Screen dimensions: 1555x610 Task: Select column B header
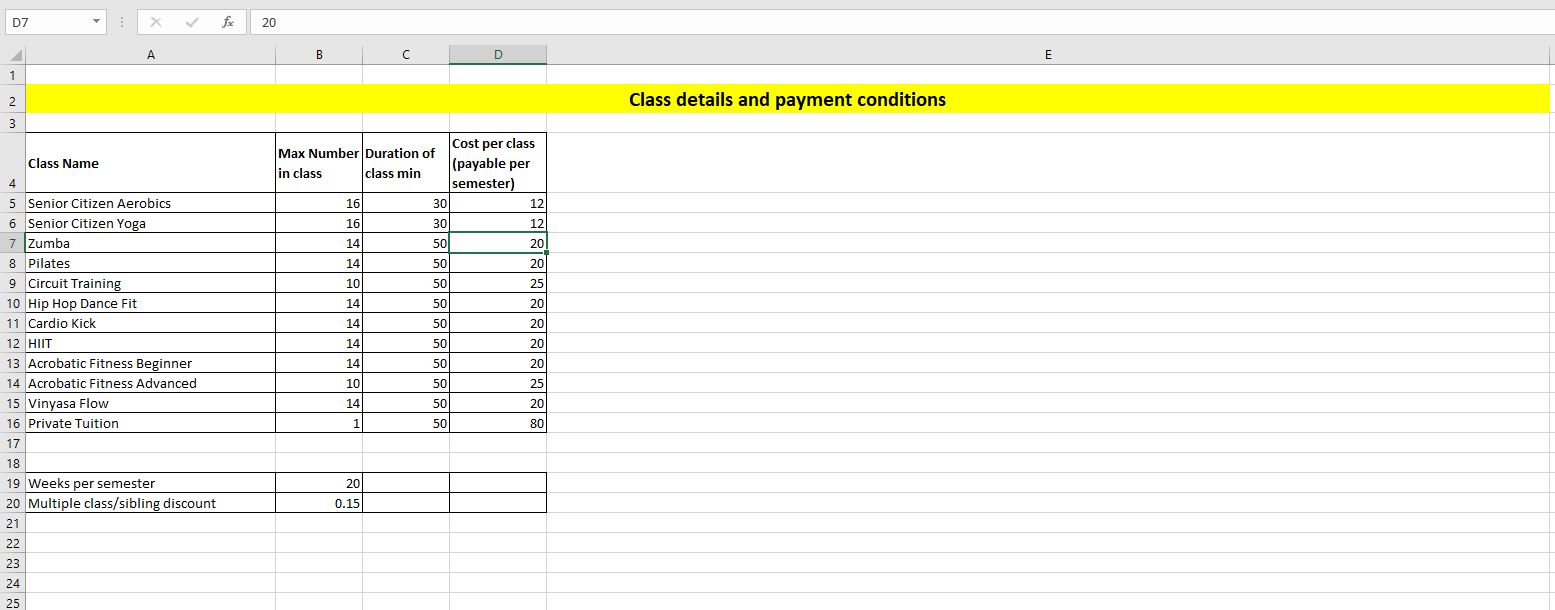coord(319,55)
